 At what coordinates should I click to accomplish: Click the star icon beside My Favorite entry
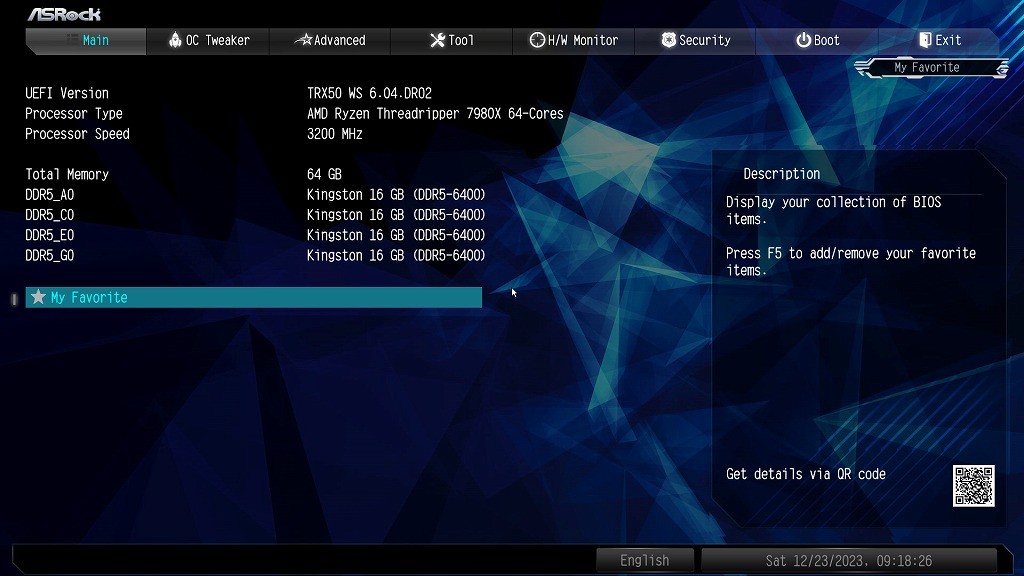38,297
